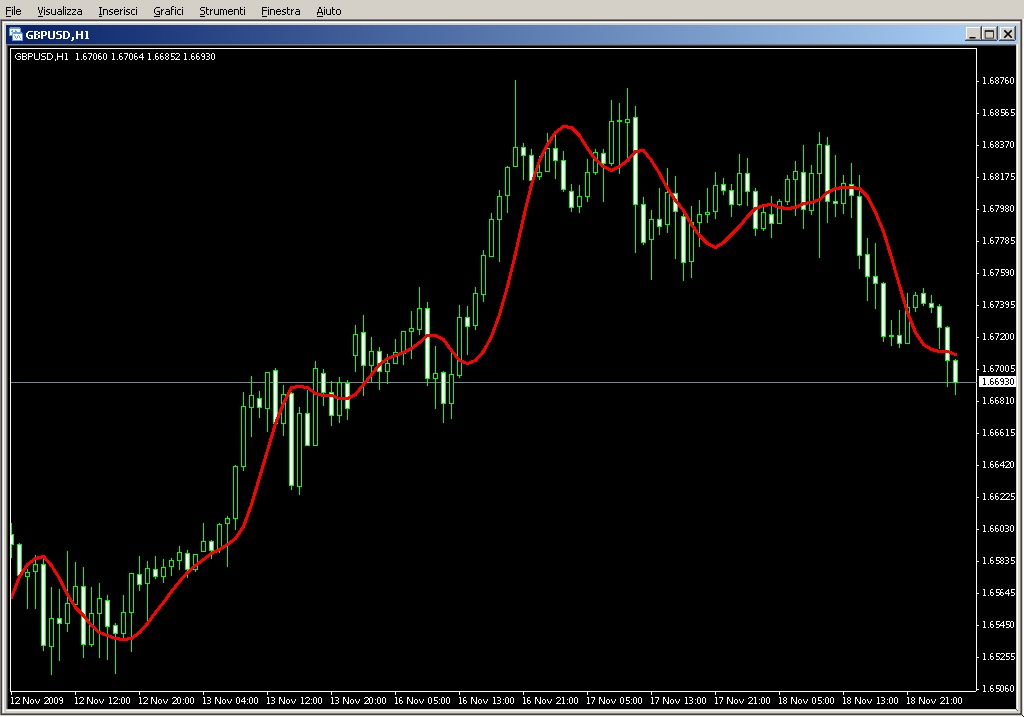Click the 1.67005 price axis label

click(x=999, y=368)
